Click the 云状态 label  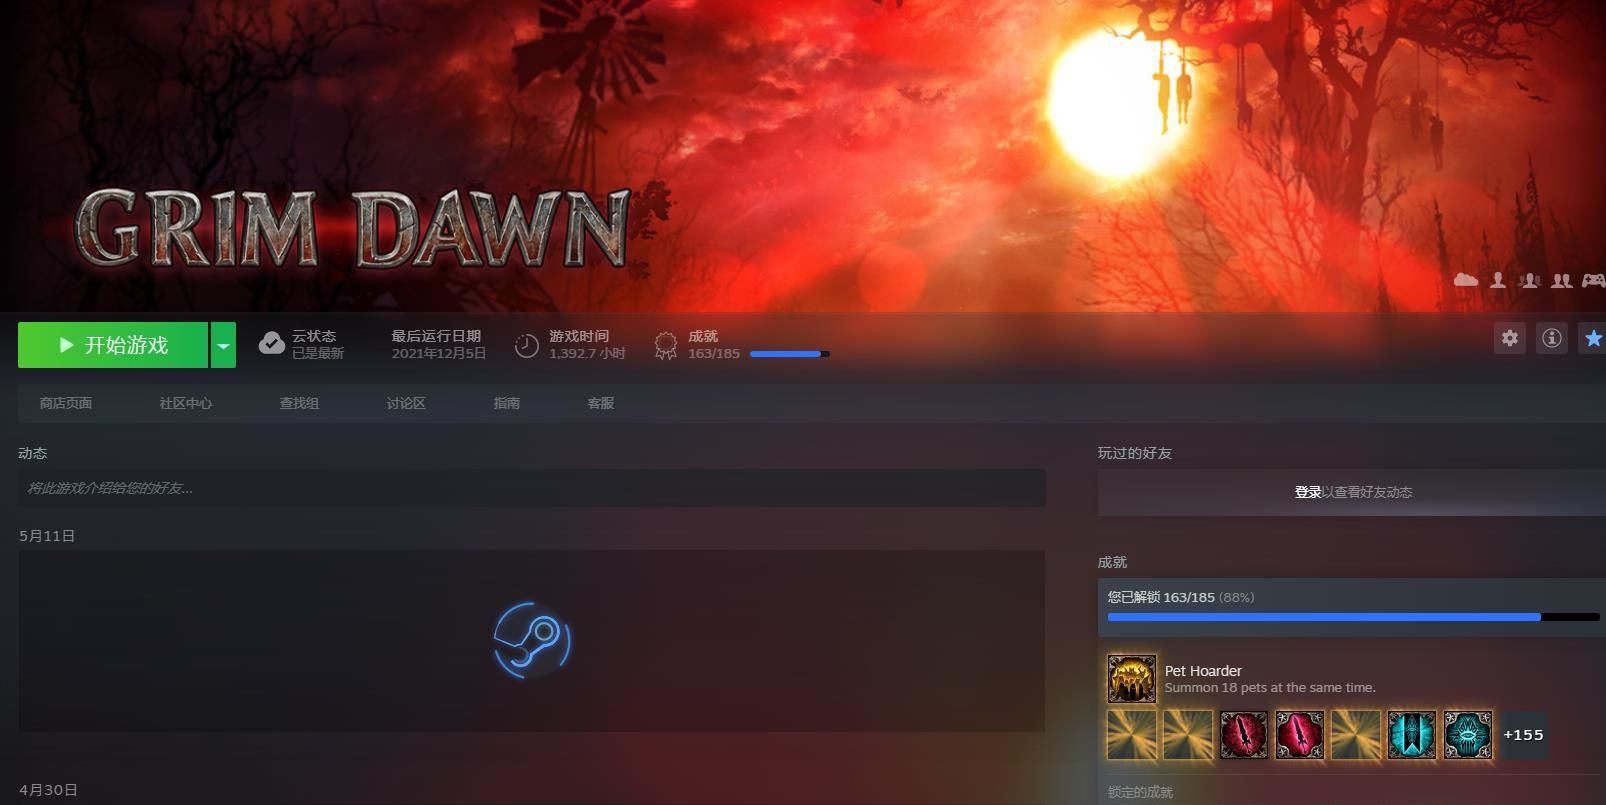[x=314, y=336]
